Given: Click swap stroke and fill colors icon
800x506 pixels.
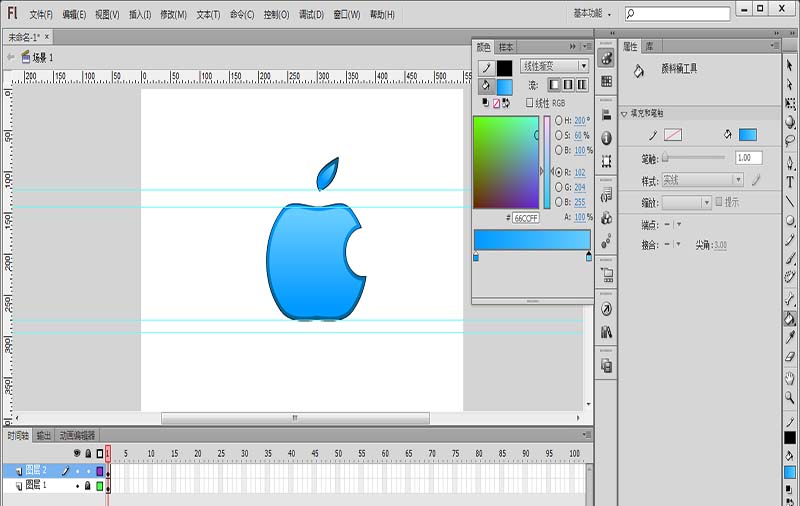Looking at the screenshot, I should click(506, 103).
